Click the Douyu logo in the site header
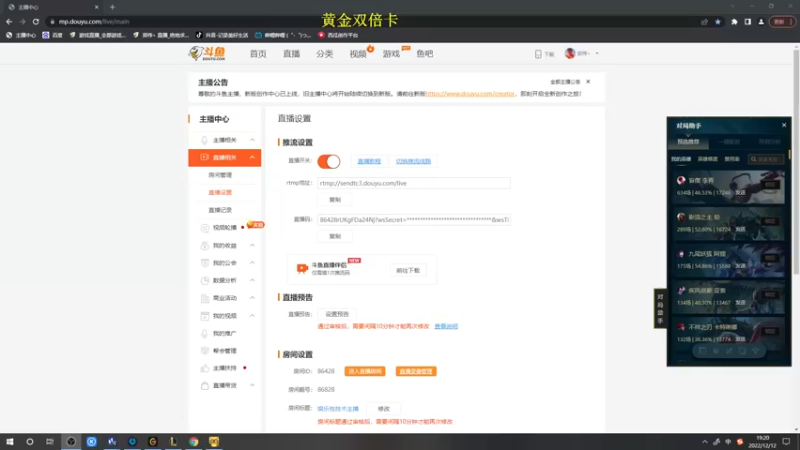Image resolution: width=800 pixels, height=450 pixels. pyautogui.click(x=207, y=53)
